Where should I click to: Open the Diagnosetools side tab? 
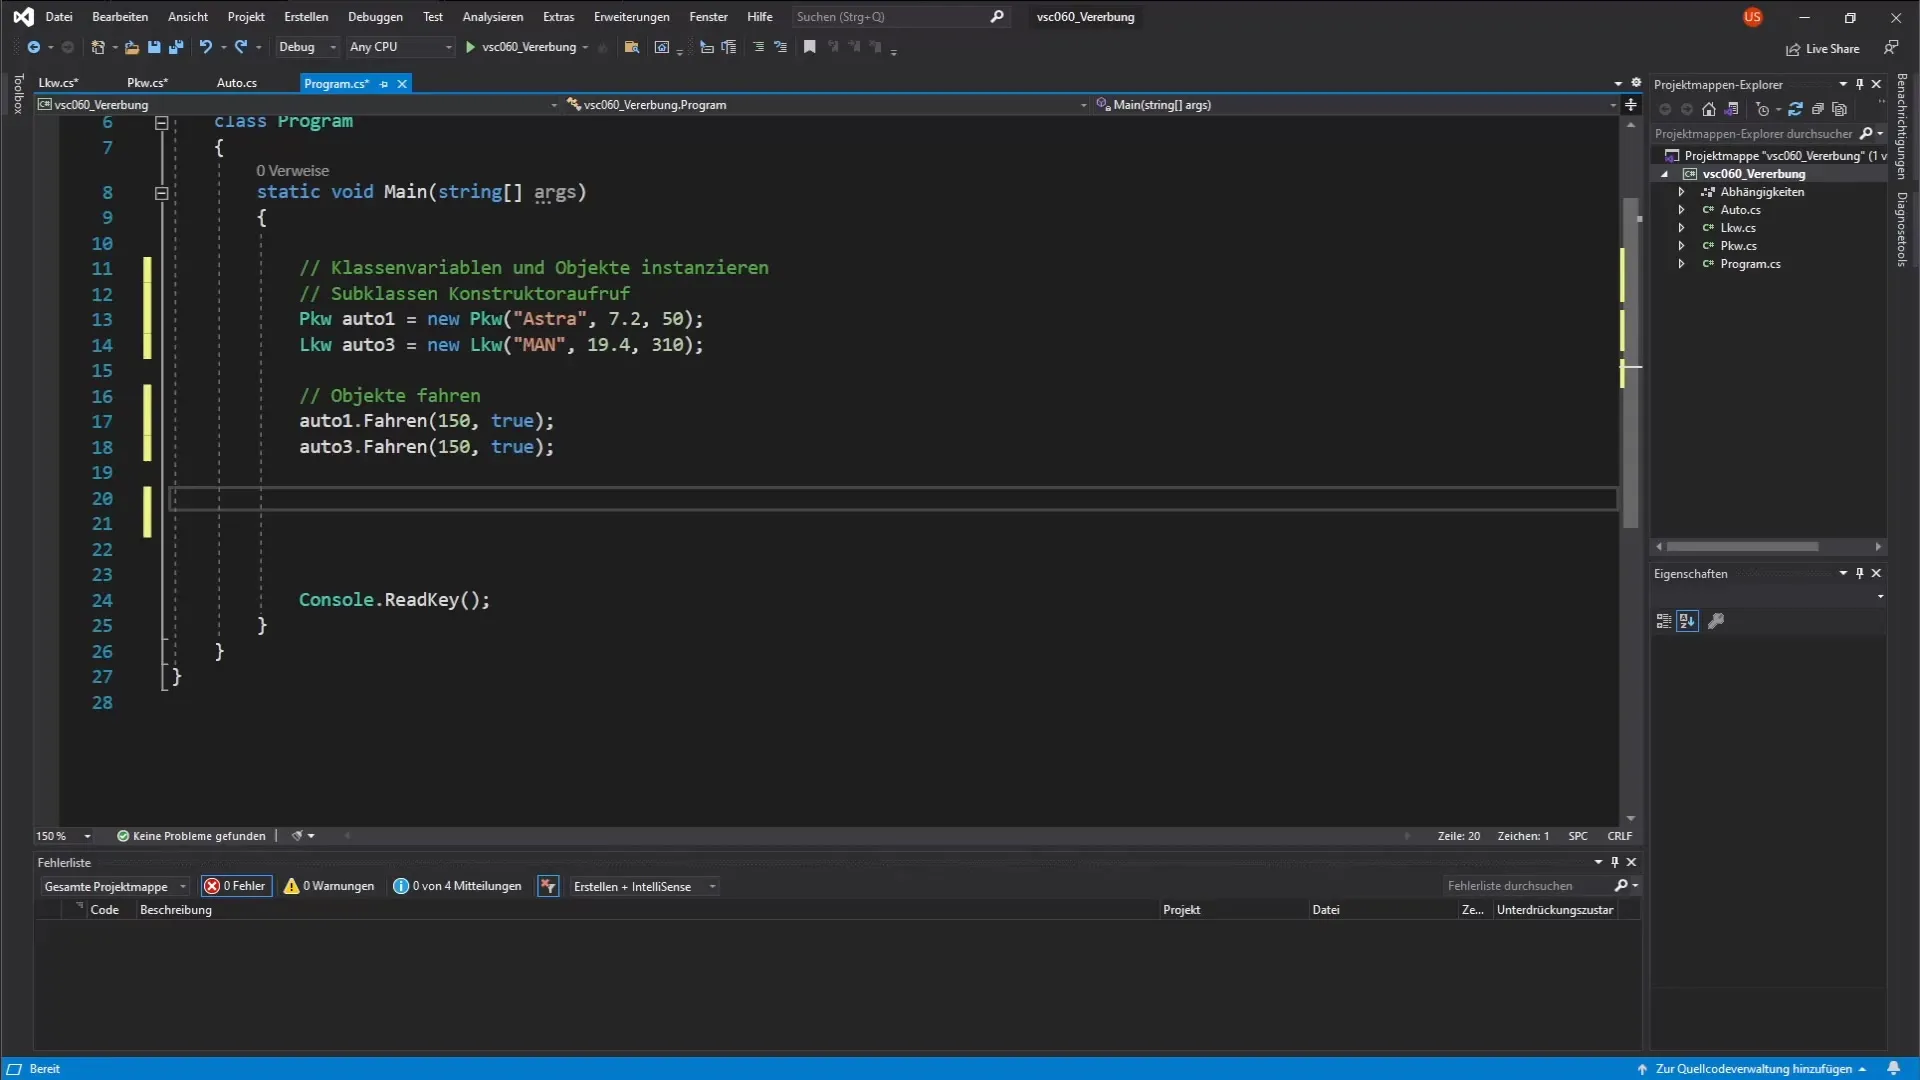[x=1902, y=228]
